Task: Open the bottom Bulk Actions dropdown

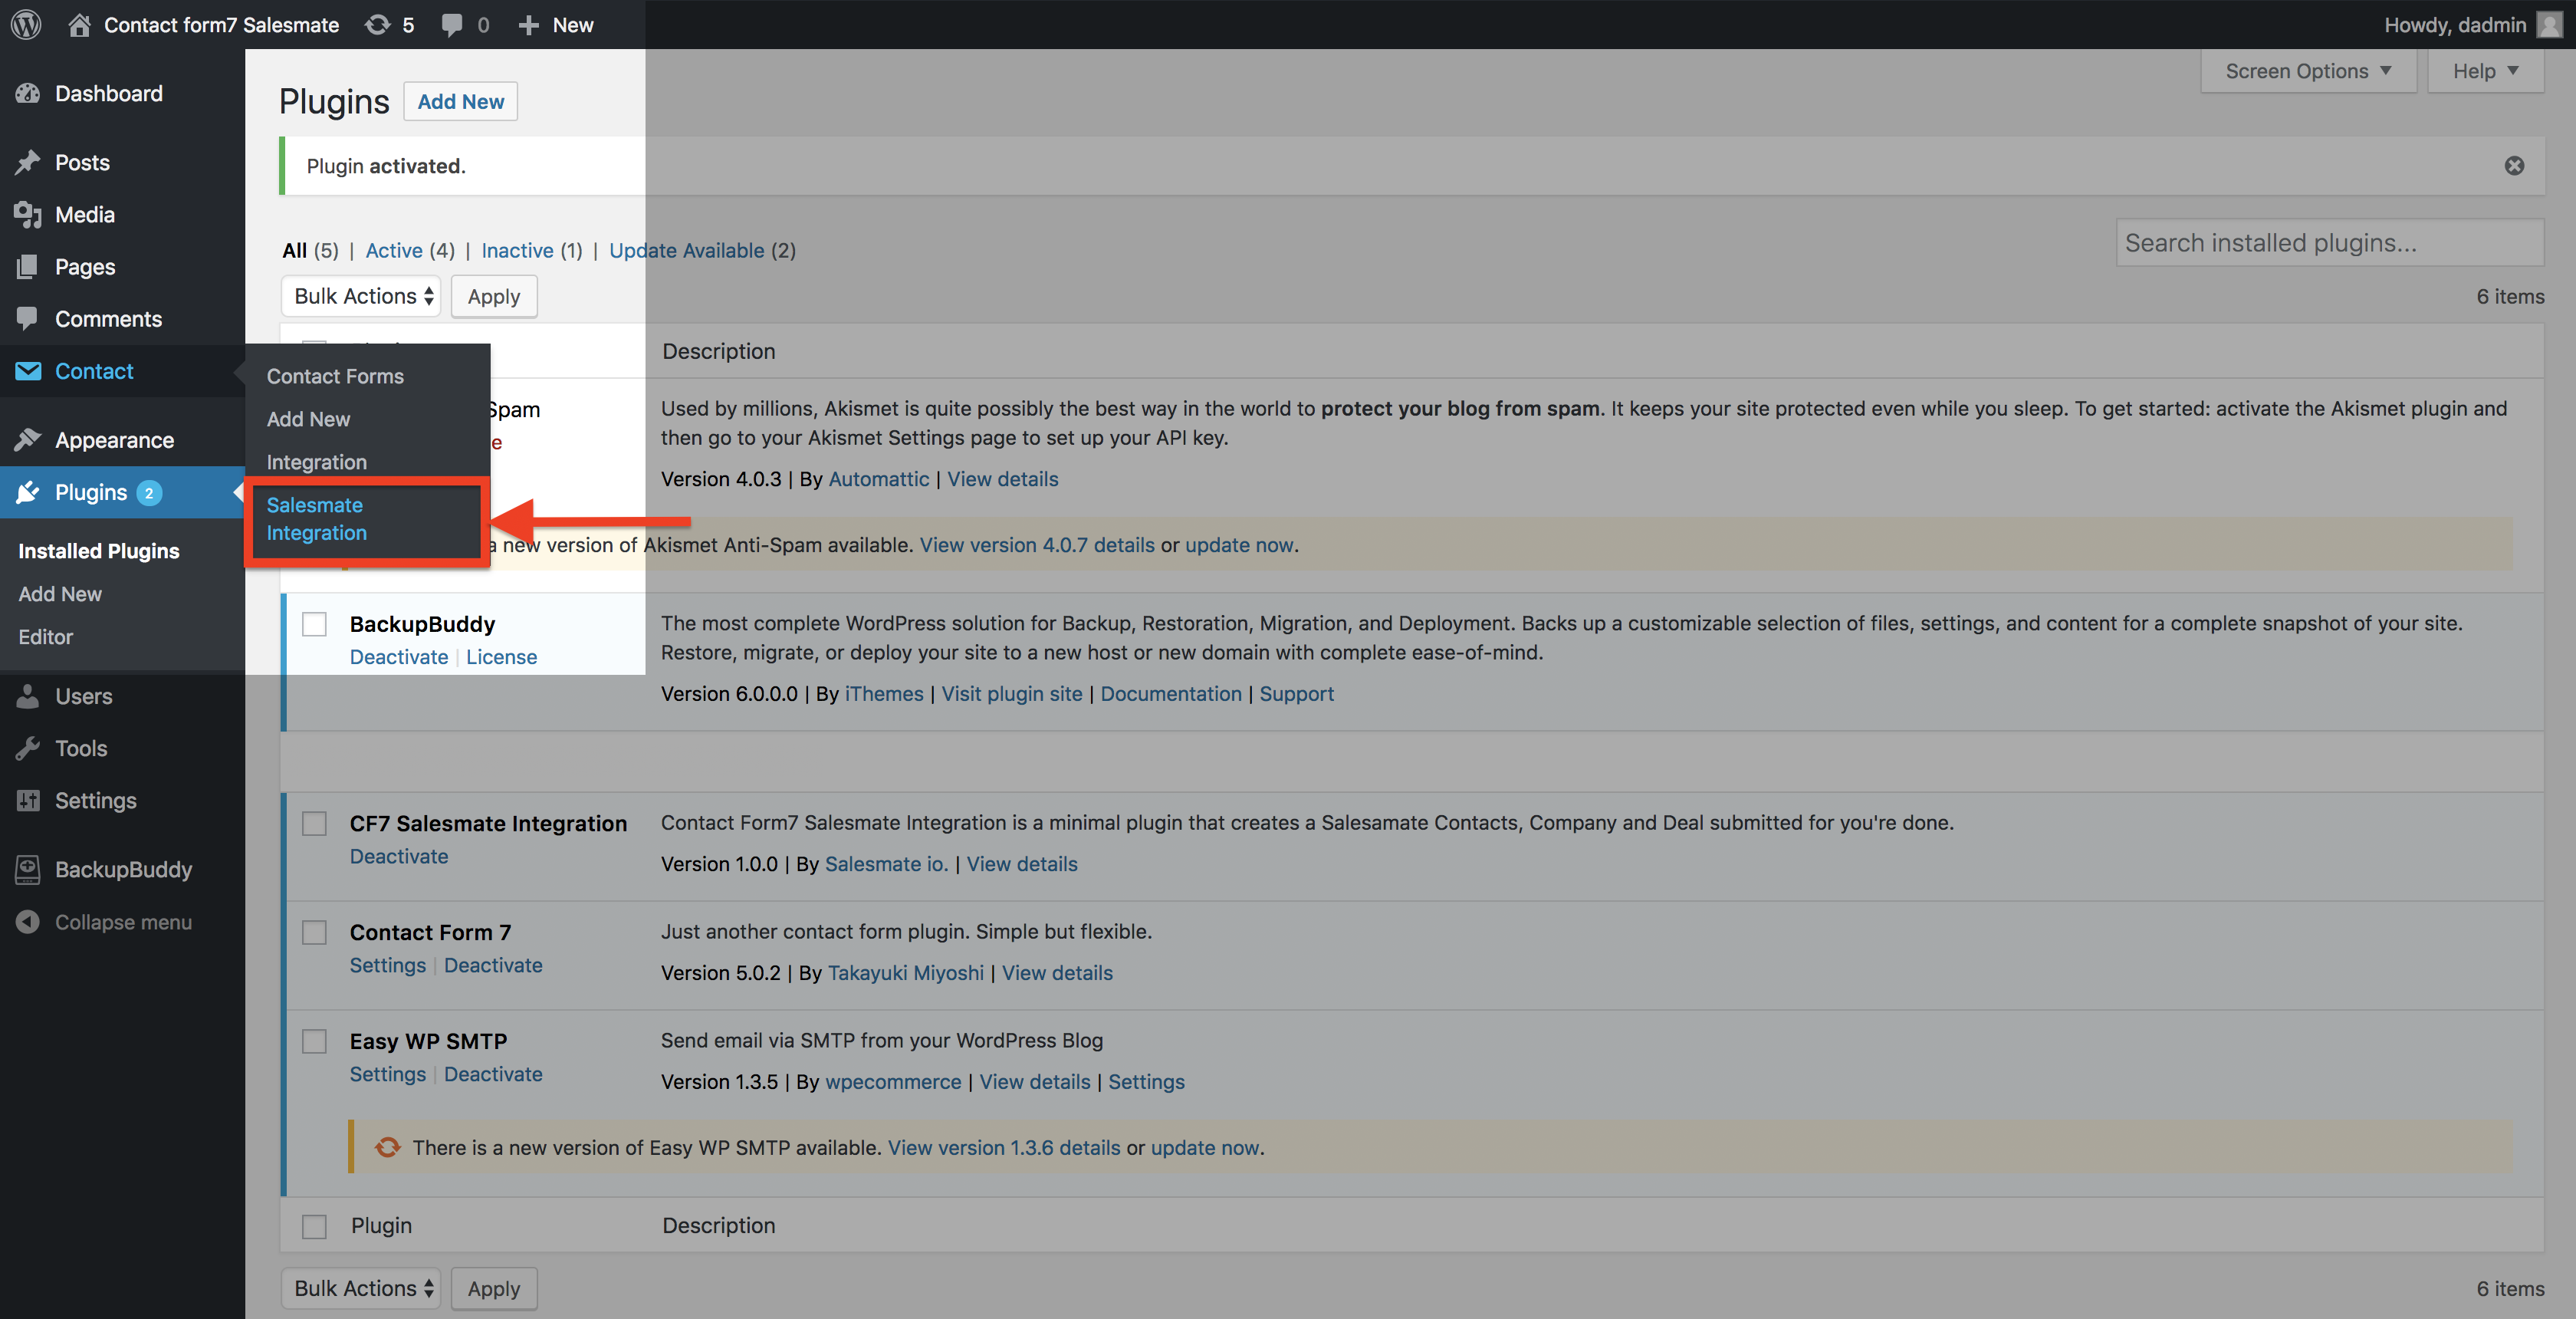Action: [361, 1288]
